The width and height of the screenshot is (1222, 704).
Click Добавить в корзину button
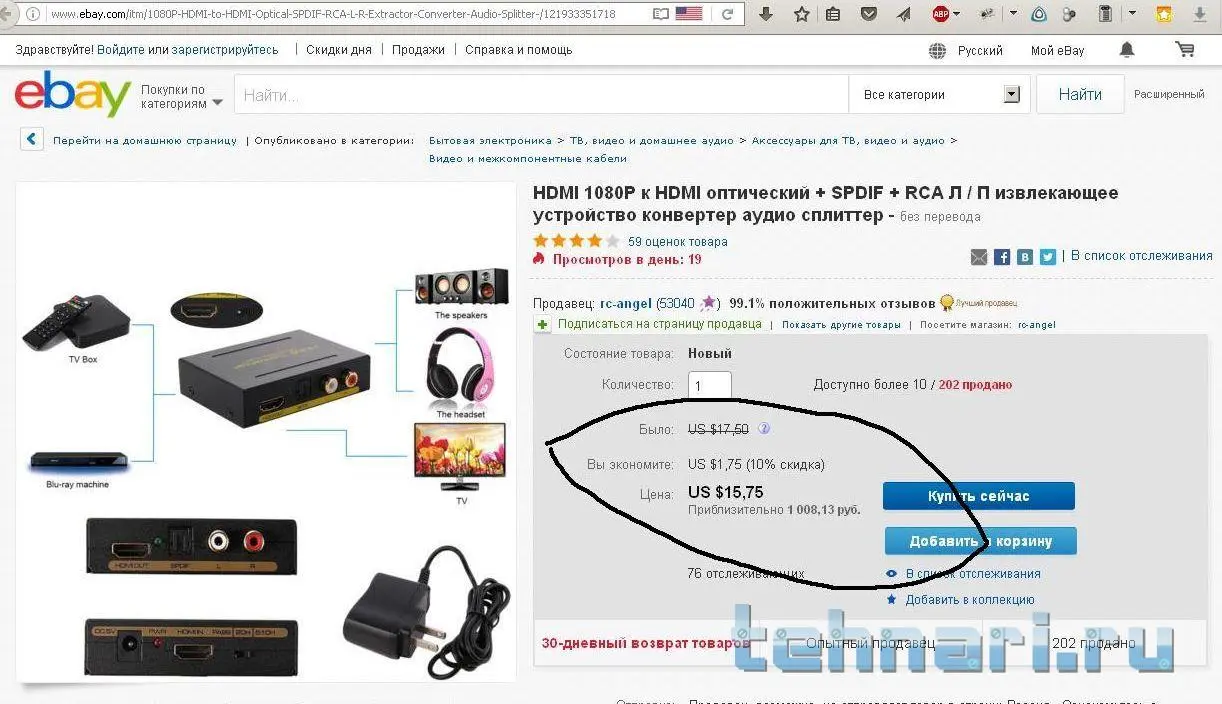coord(981,541)
